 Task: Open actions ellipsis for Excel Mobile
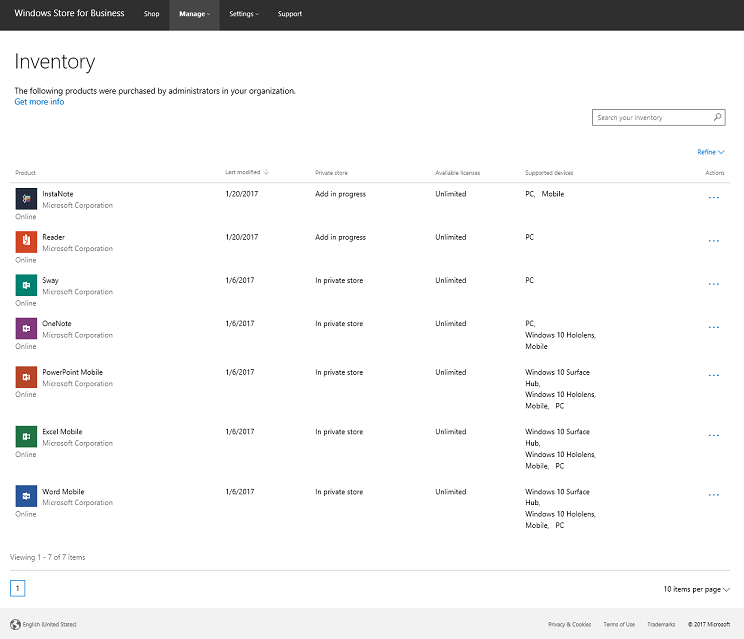click(714, 435)
